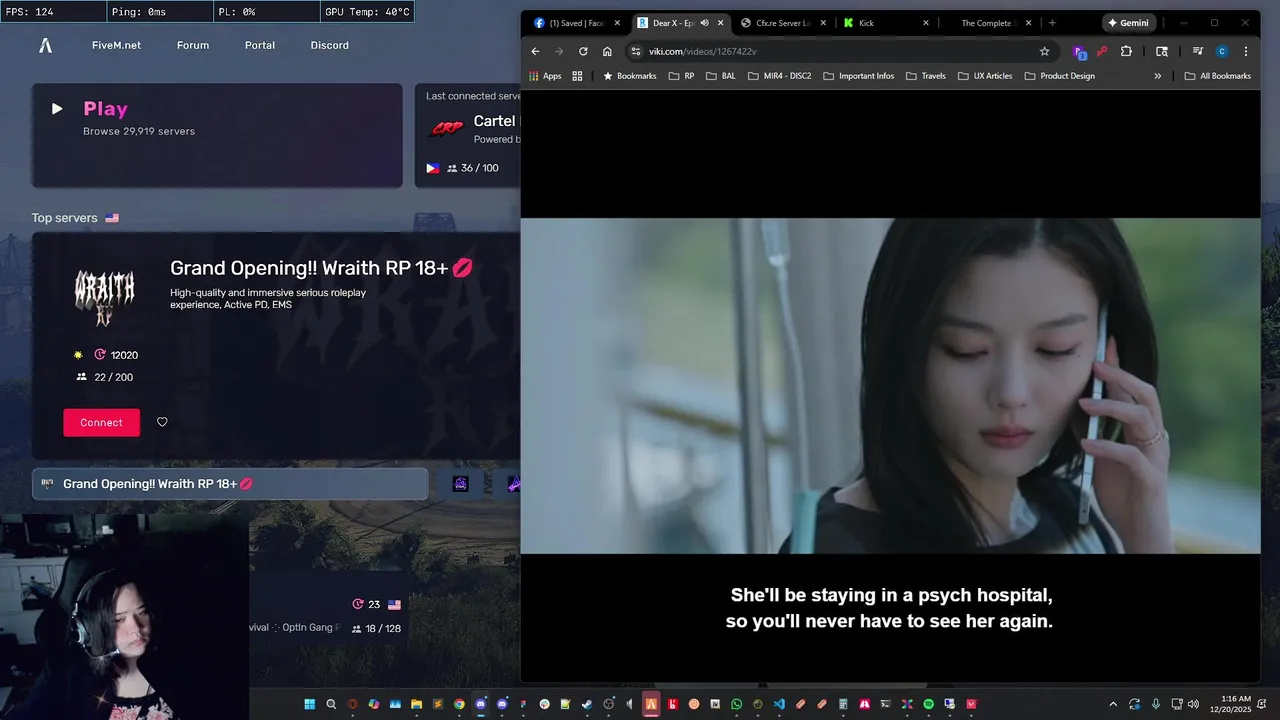The image size is (1280, 720).
Task: Select the Grand Opening Wraith RP carousel tab
Action: pyautogui.click(x=230, y=484)
